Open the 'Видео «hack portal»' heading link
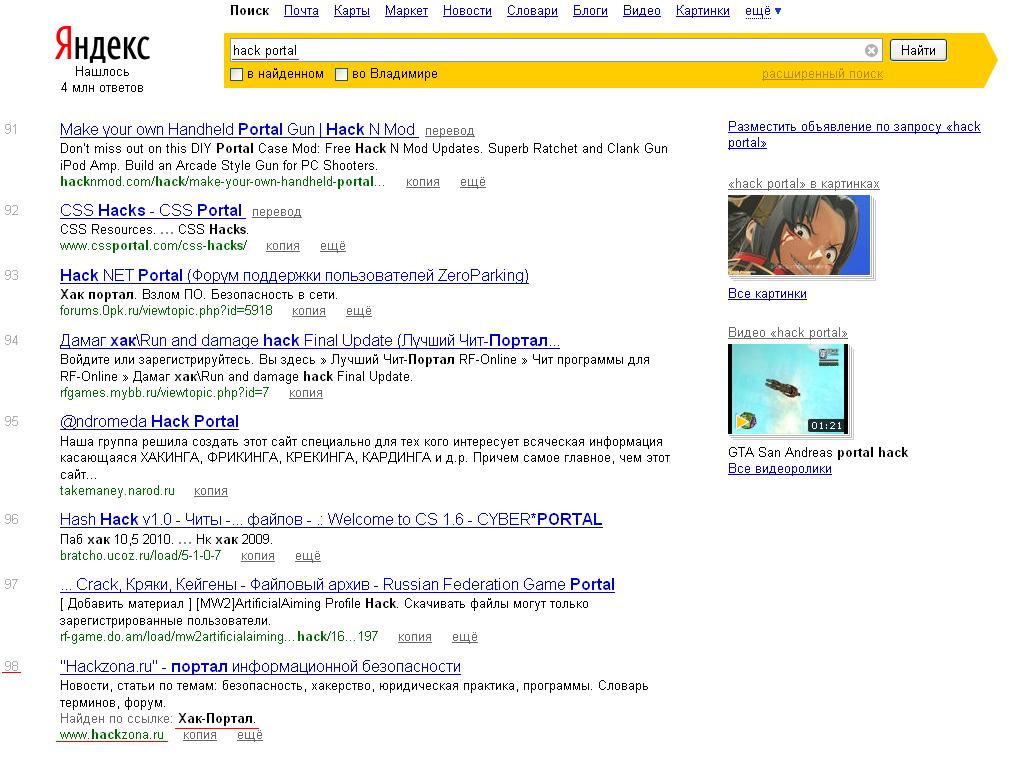Screen dimensions: 1026x758 (787, 333)
